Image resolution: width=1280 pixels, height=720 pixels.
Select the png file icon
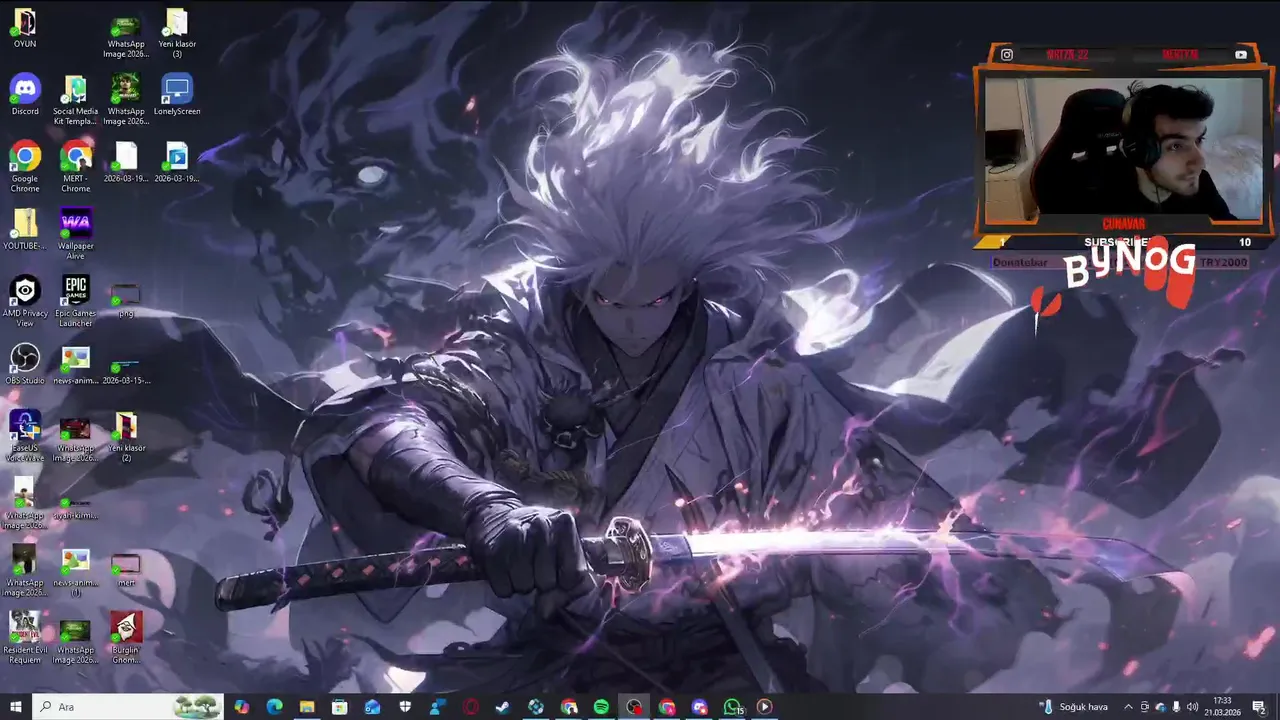point(126,298)
